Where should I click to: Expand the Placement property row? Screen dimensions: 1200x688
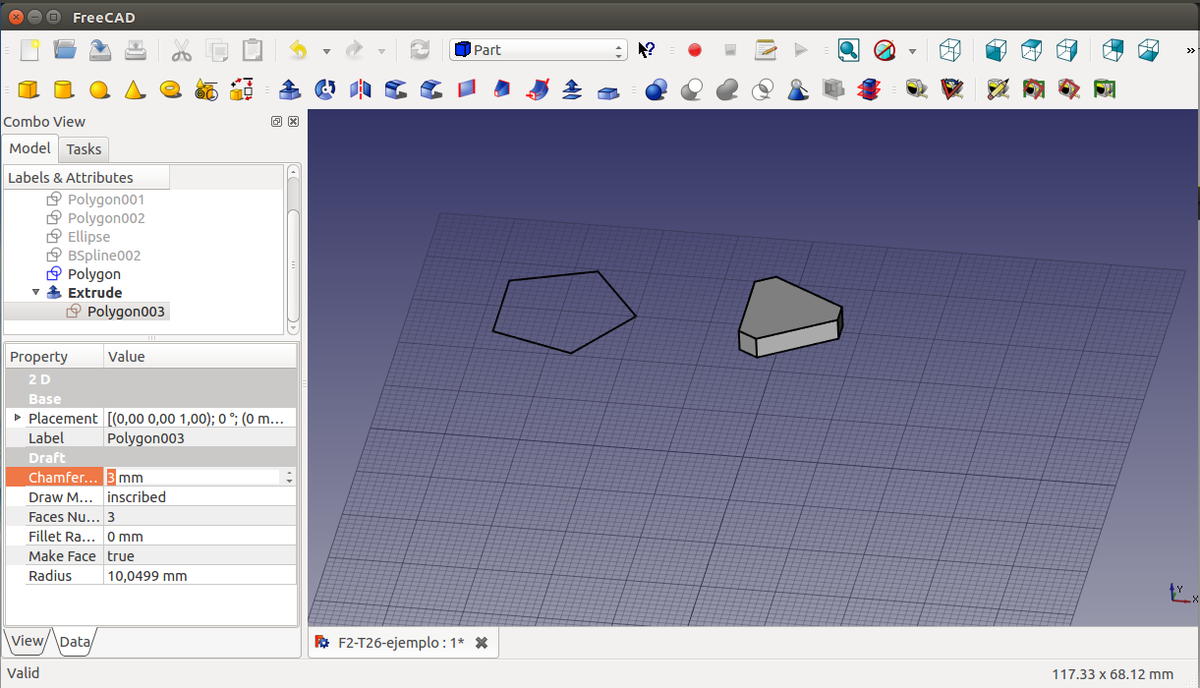(x=17, y=417)
